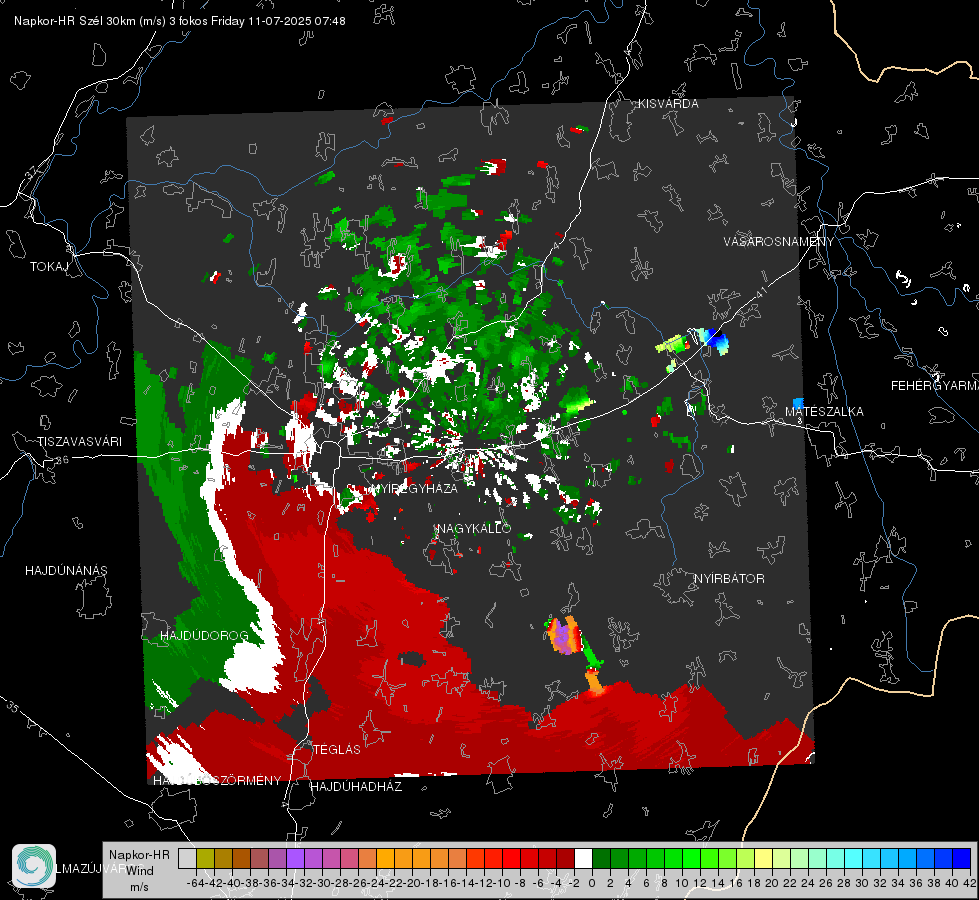Screen dimensions: 979x900
Task: Click the legend value label '-64'
Action: pyautogui.click(x=195, y=884)
